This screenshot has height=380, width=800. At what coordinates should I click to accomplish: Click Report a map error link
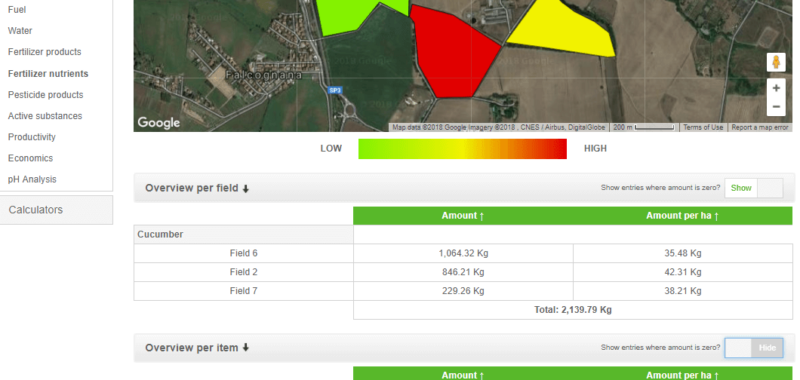point(760,128)
